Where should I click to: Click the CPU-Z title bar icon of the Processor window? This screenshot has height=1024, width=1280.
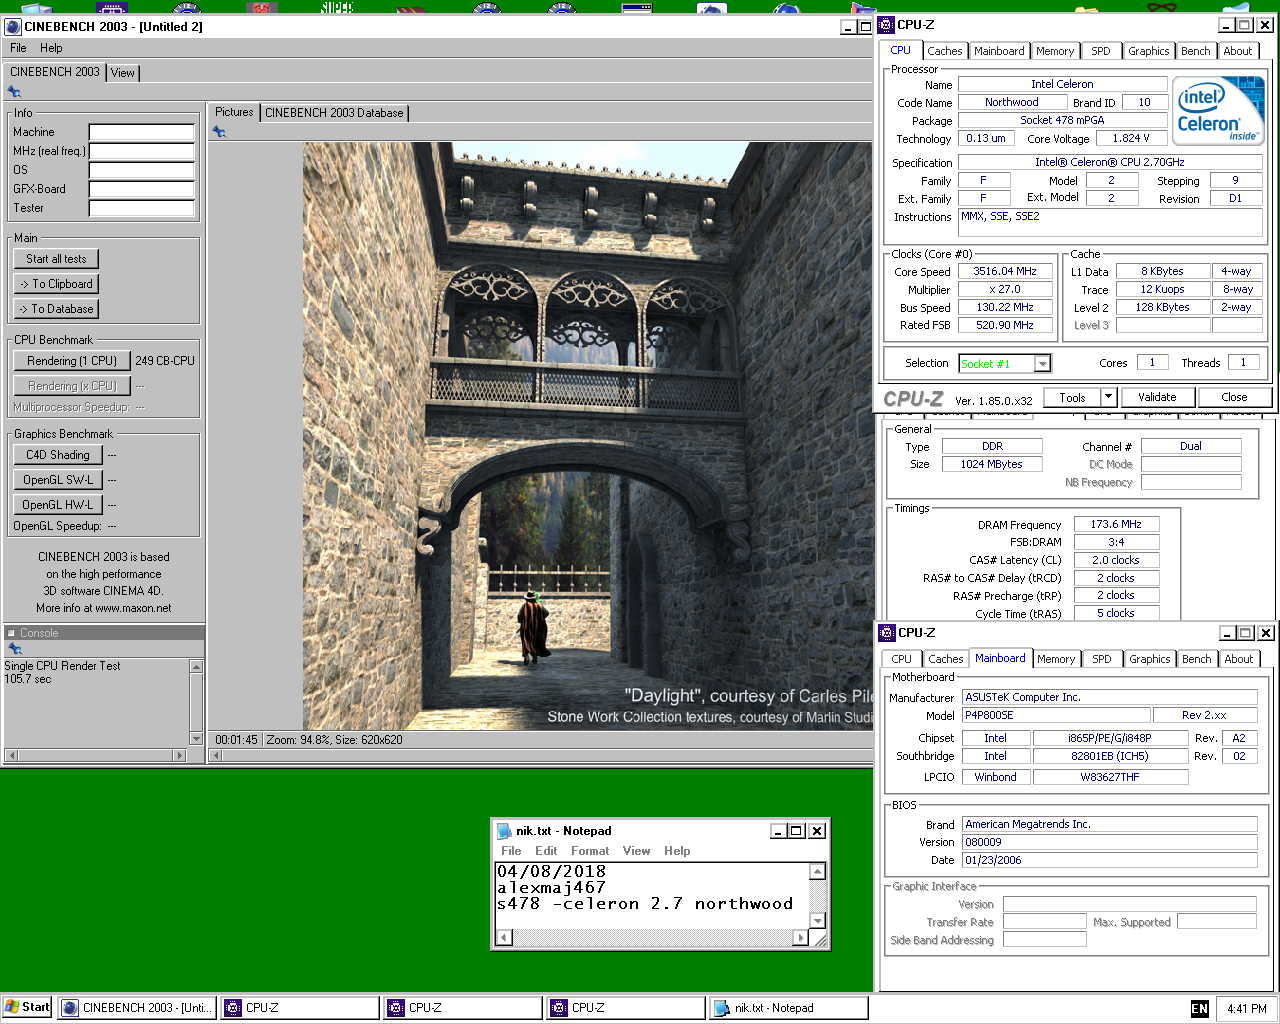(886, 25)
